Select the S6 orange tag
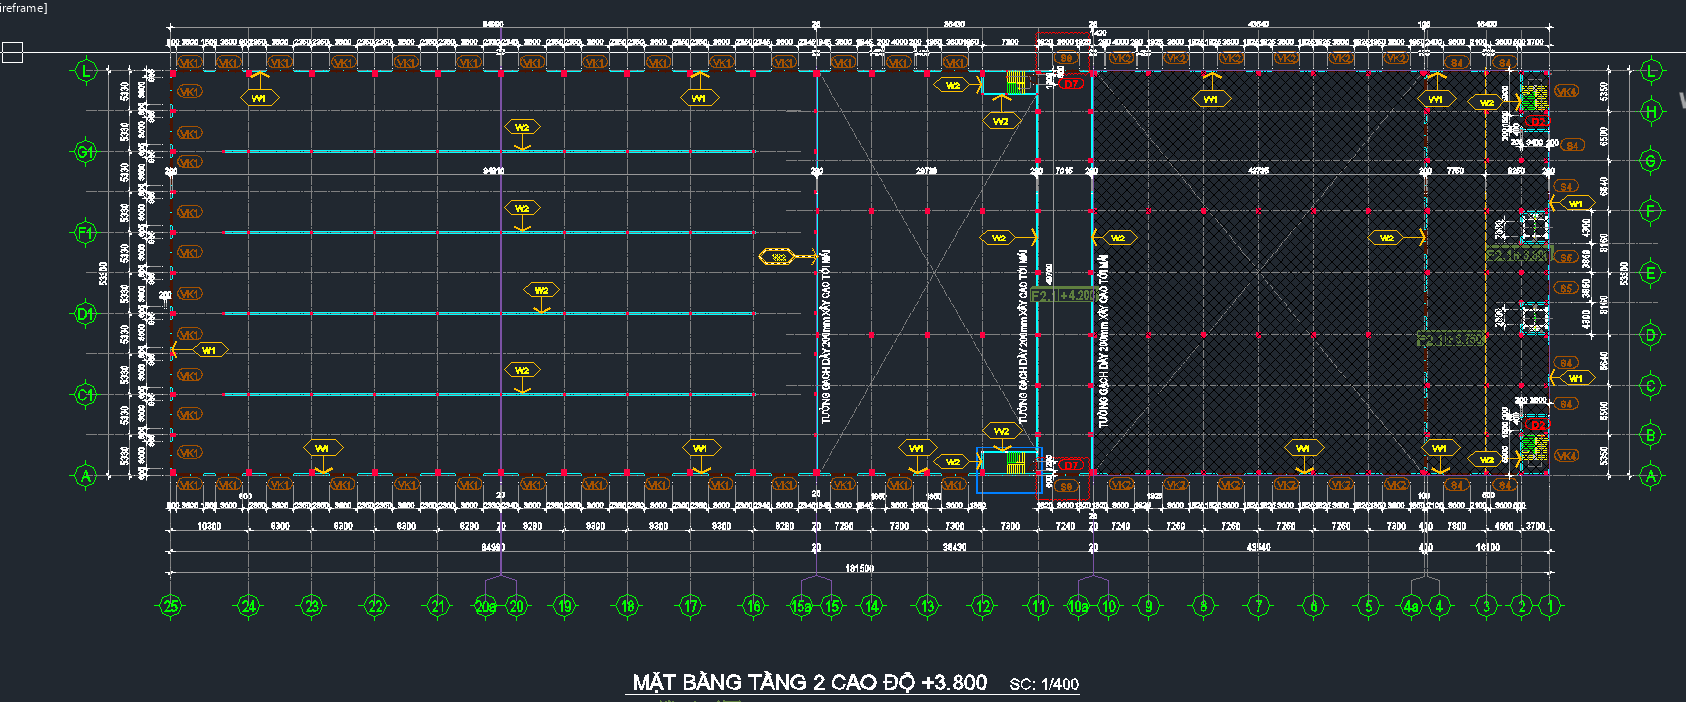Screen dimensions: 1686x702 click(x=1566, y=257)
